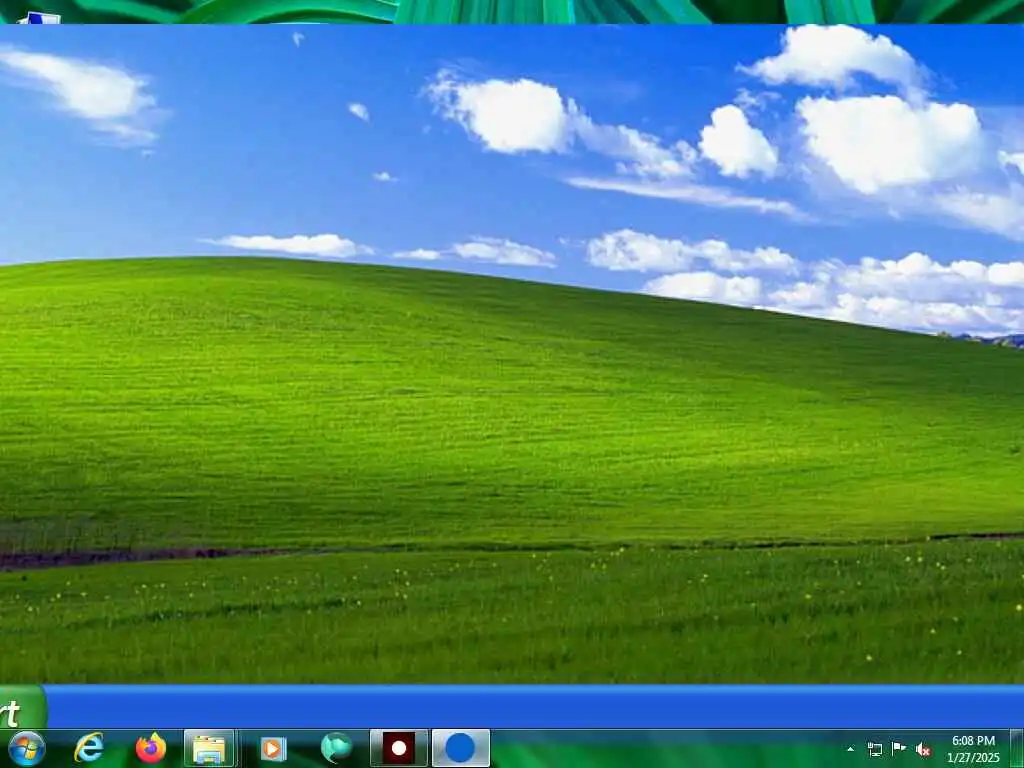Show hidden system tray icons
The image size is (1024, 768).
pos(850,749)
